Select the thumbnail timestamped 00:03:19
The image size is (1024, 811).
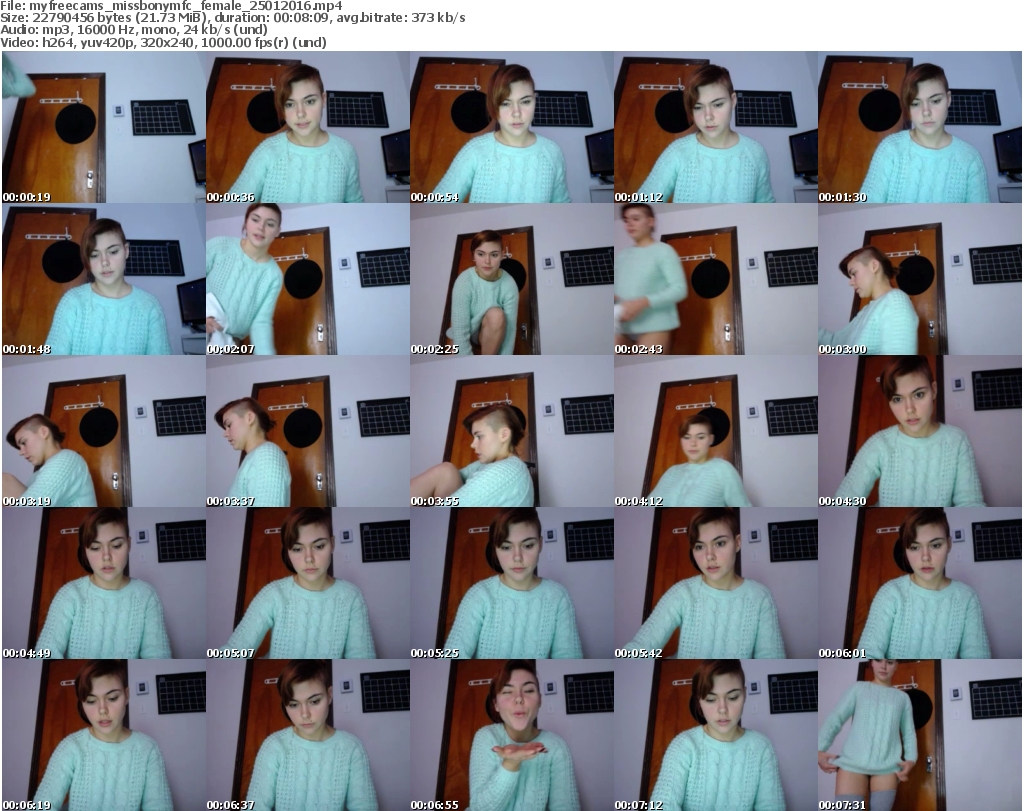(x=104, y=432)
